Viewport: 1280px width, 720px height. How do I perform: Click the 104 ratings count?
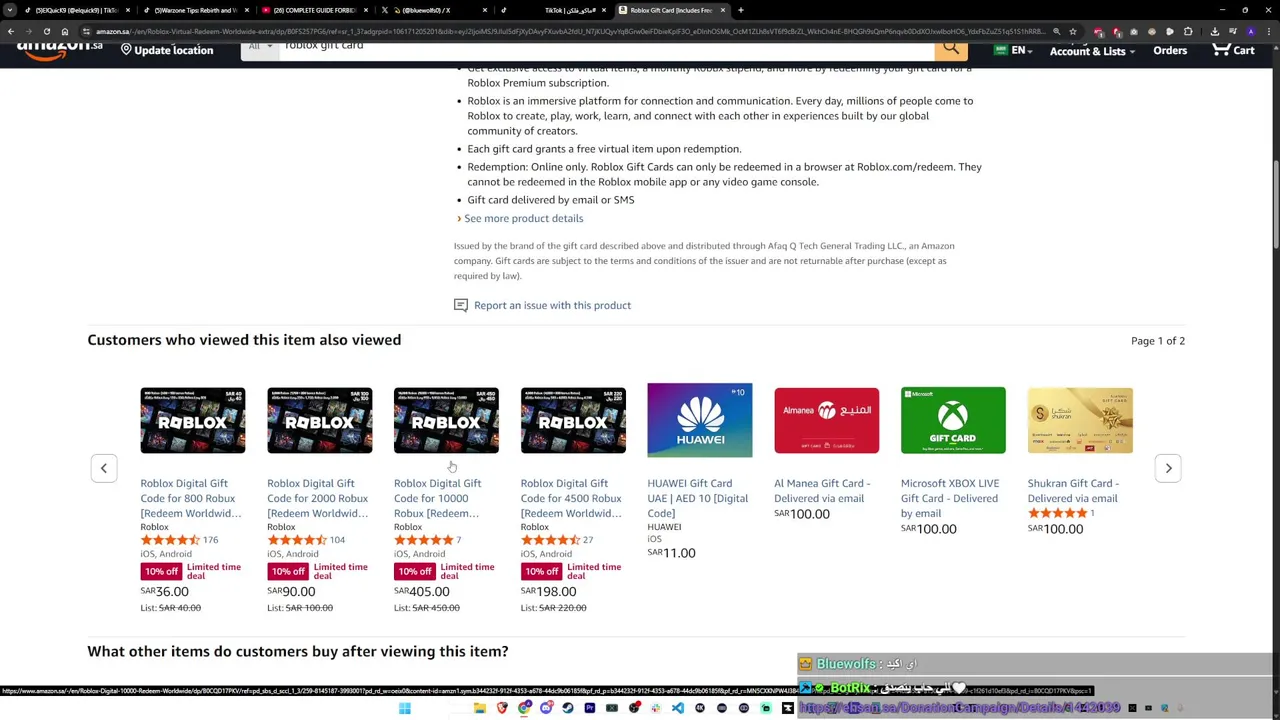click(x=337, y=540)
